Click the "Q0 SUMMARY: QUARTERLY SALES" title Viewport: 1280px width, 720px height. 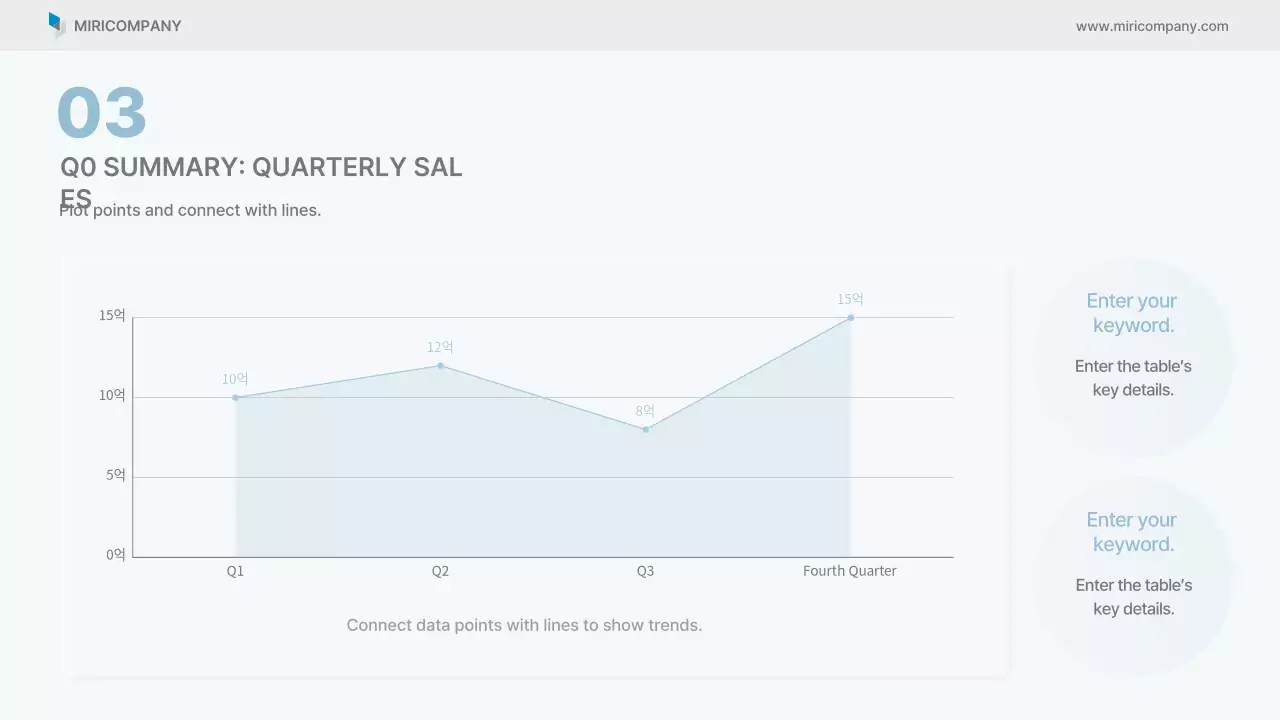261,168
